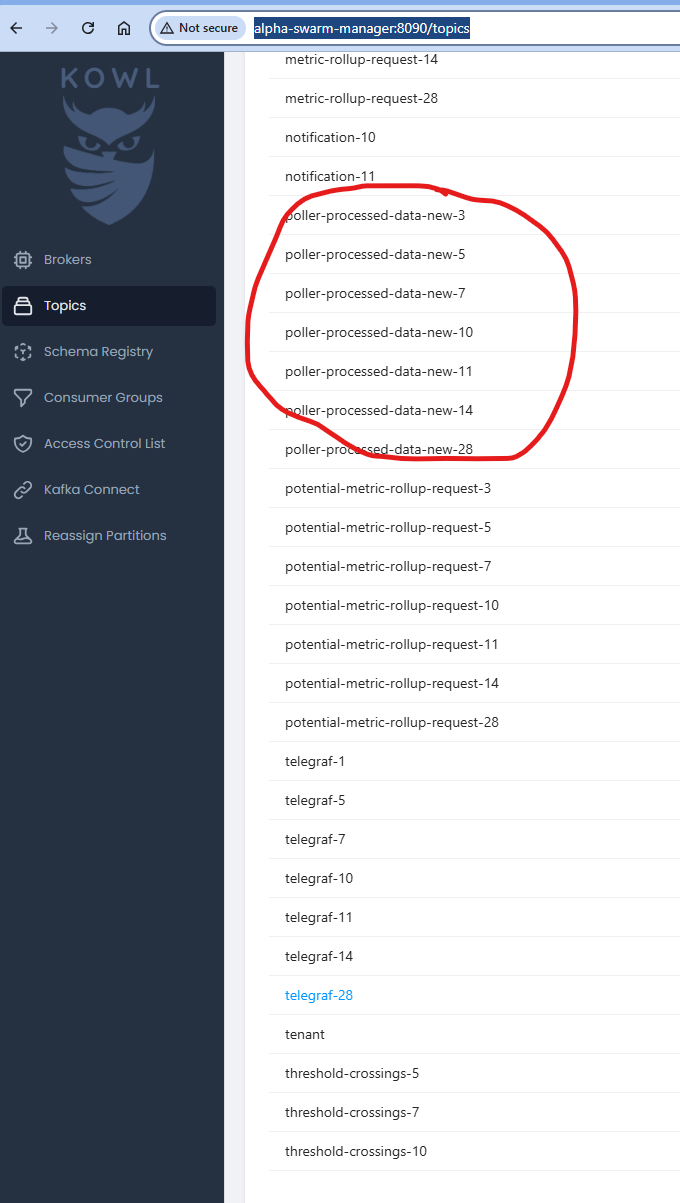Open the telegraf-28 topic link
Viewport: 680px width, 1203px height.
tap(319, 996)
